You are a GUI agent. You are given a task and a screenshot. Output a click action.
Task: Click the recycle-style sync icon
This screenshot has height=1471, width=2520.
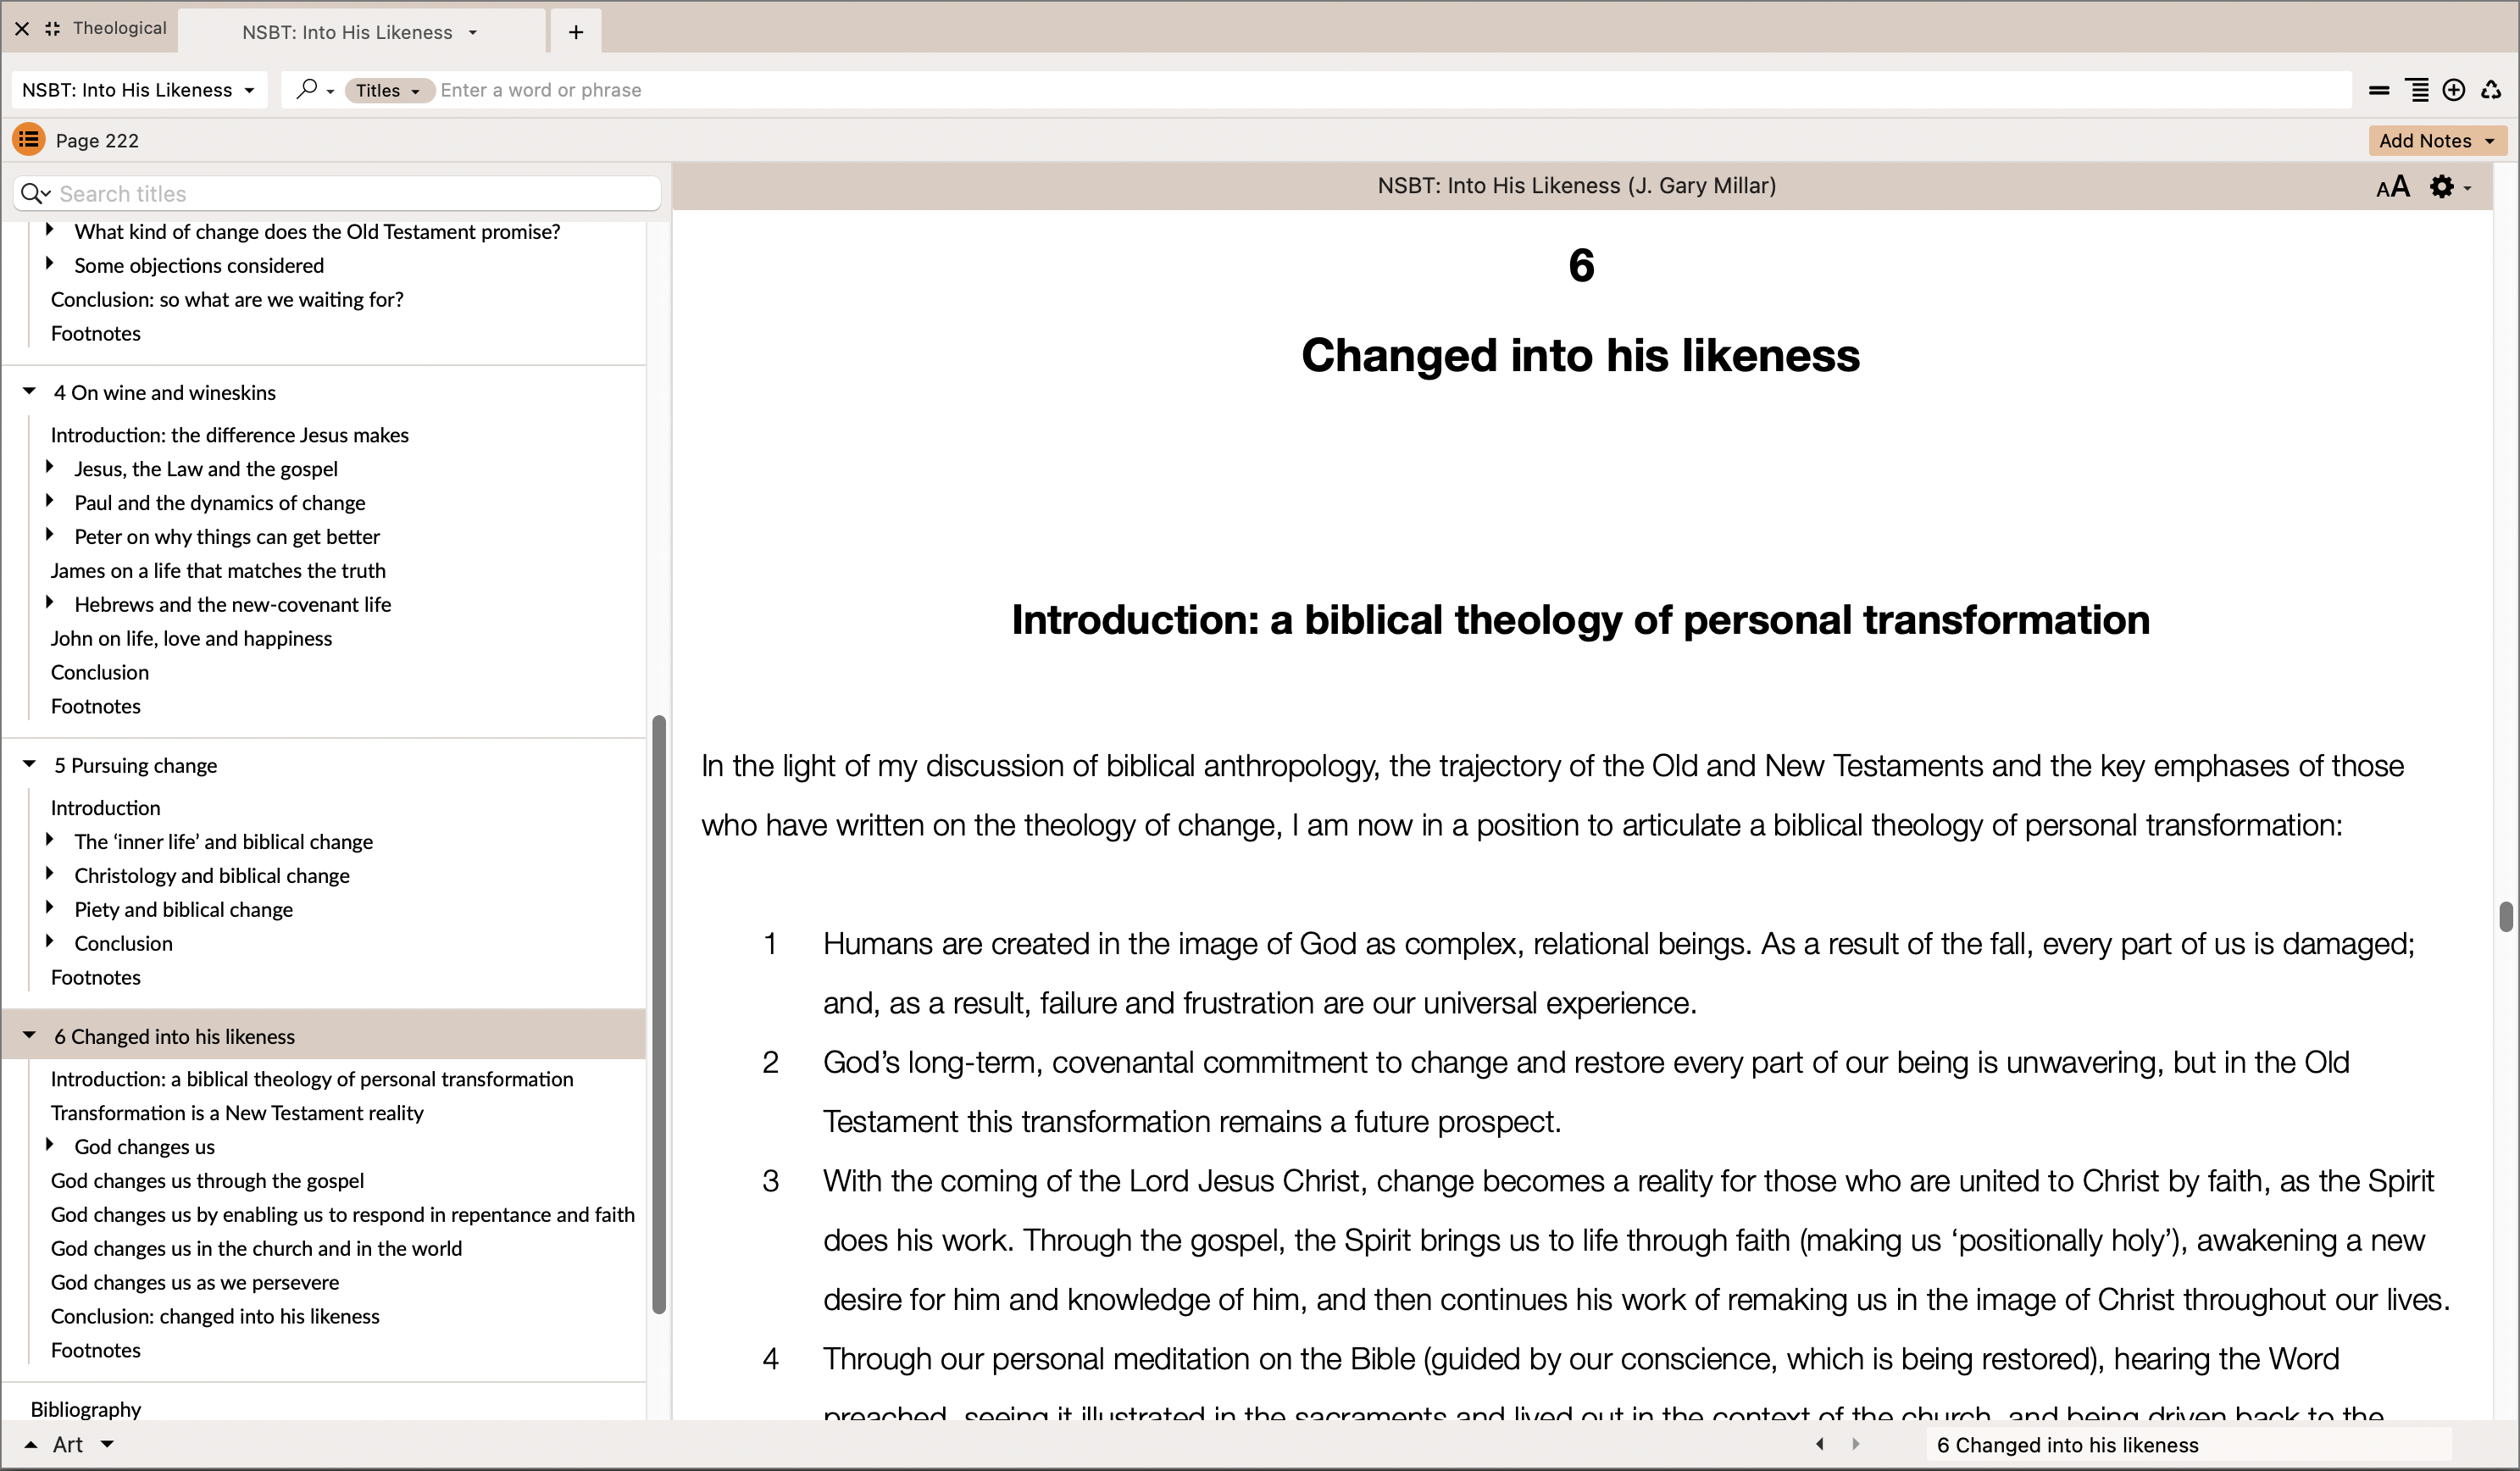pos(2491,90)
